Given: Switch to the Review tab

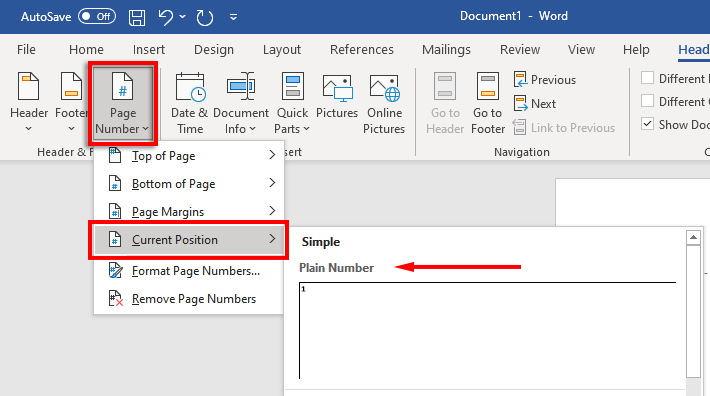Looking at the screenshot, I should pyautogui.click(x=520, y=49).
